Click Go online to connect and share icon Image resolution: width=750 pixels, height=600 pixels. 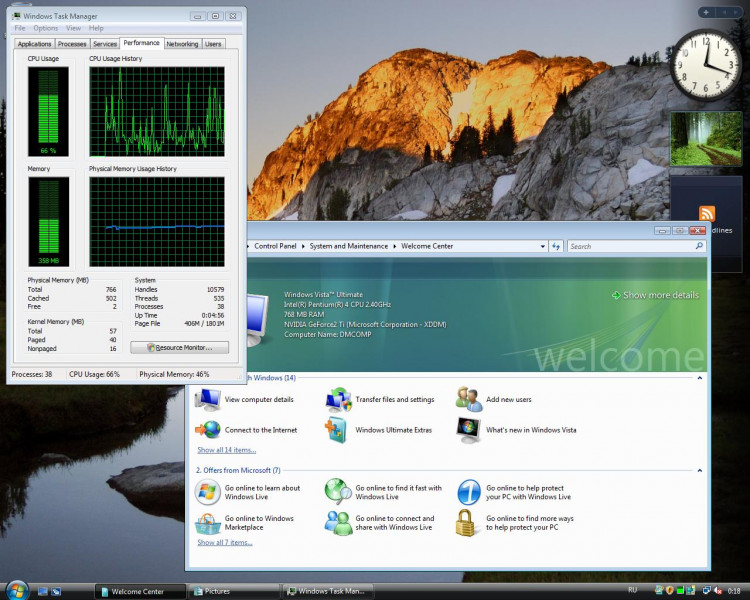pos(338,522)
